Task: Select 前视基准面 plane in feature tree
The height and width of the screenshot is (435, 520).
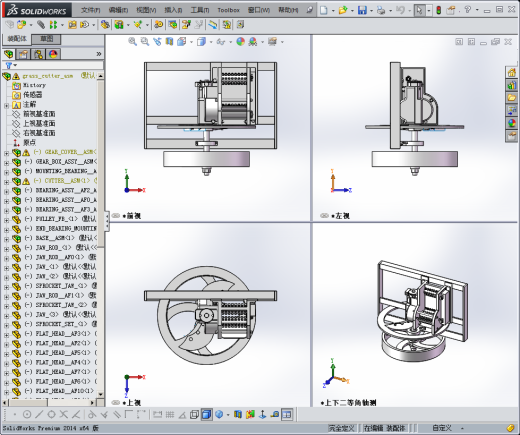Action: pos(39,114)
